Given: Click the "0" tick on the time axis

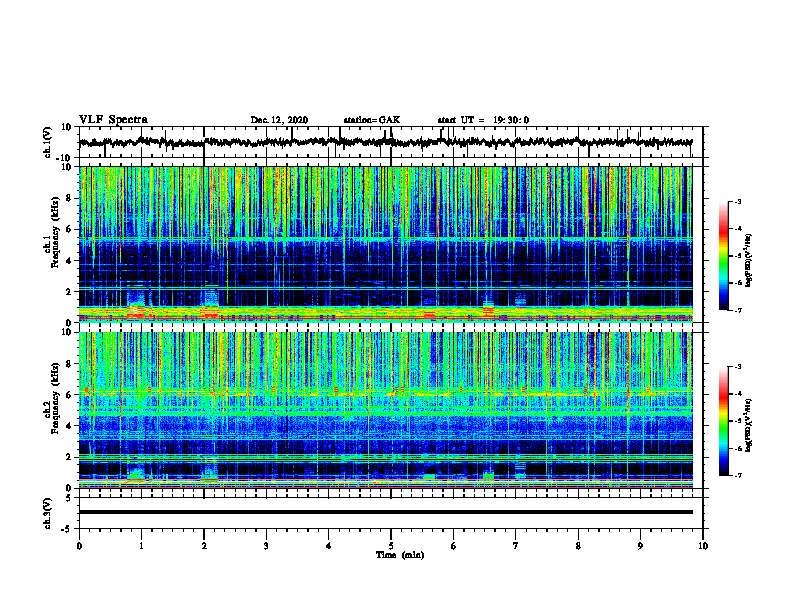Looking at the screenshot, I should (79, 546).
